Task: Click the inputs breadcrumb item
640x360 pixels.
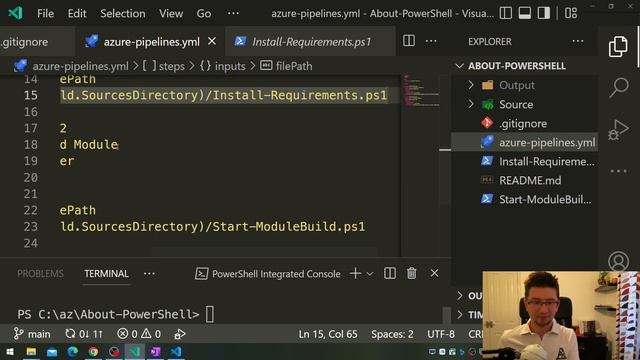Action: point(223,66)
